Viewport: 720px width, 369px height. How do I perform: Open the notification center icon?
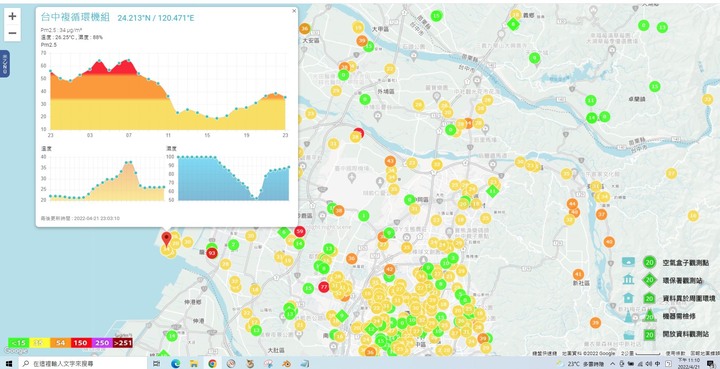pyautogui.click(x=712, y=363)
